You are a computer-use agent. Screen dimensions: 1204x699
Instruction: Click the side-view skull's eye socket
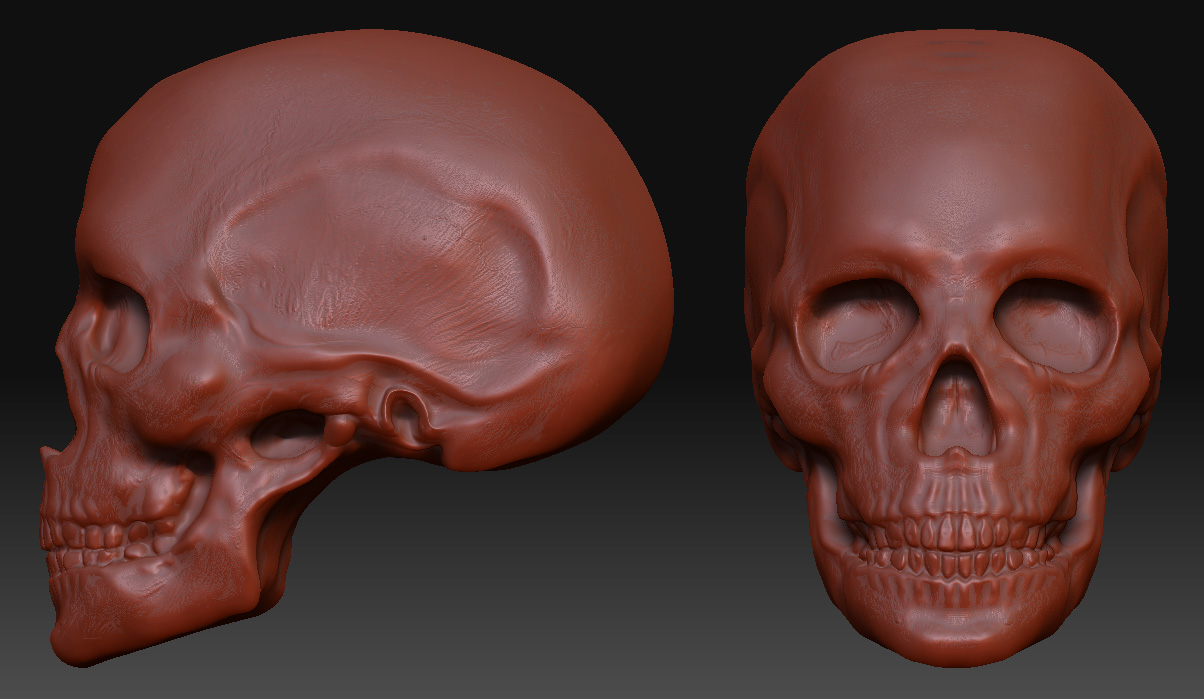[122, 320]
